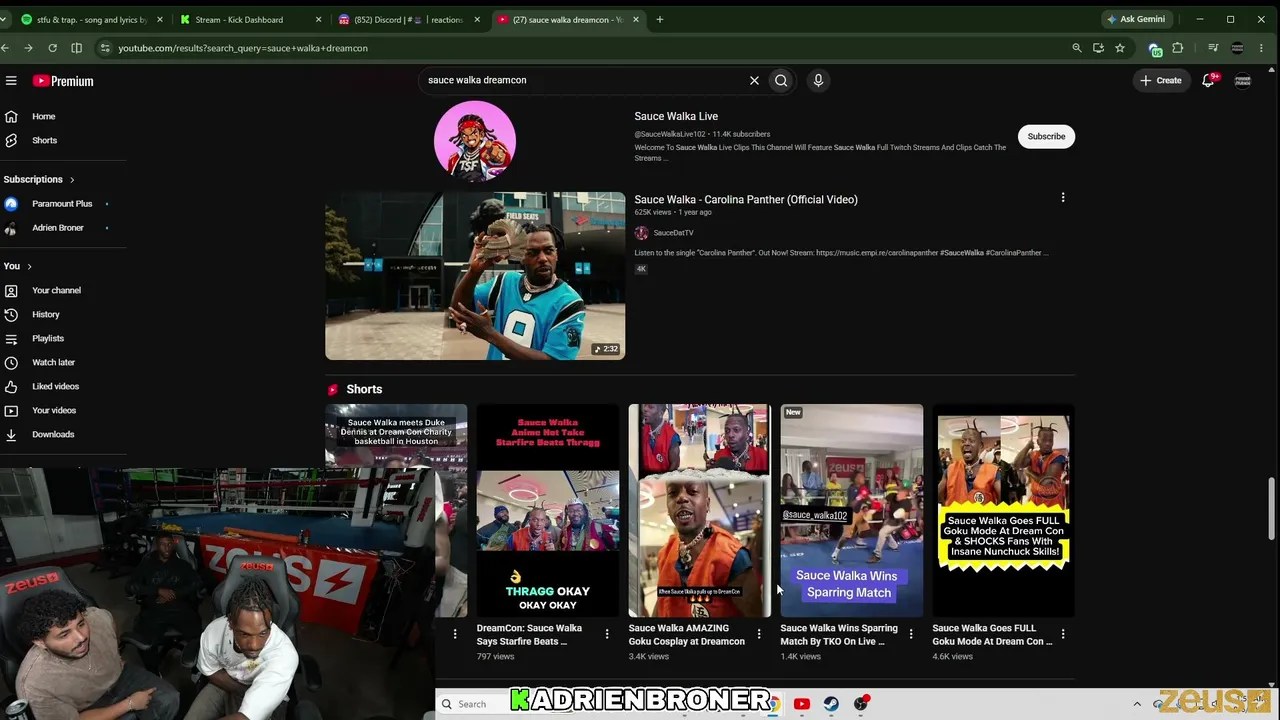Open options for Sparring Match short
Viewport: 1280px width, 720px height.
[x=911, y=634]
